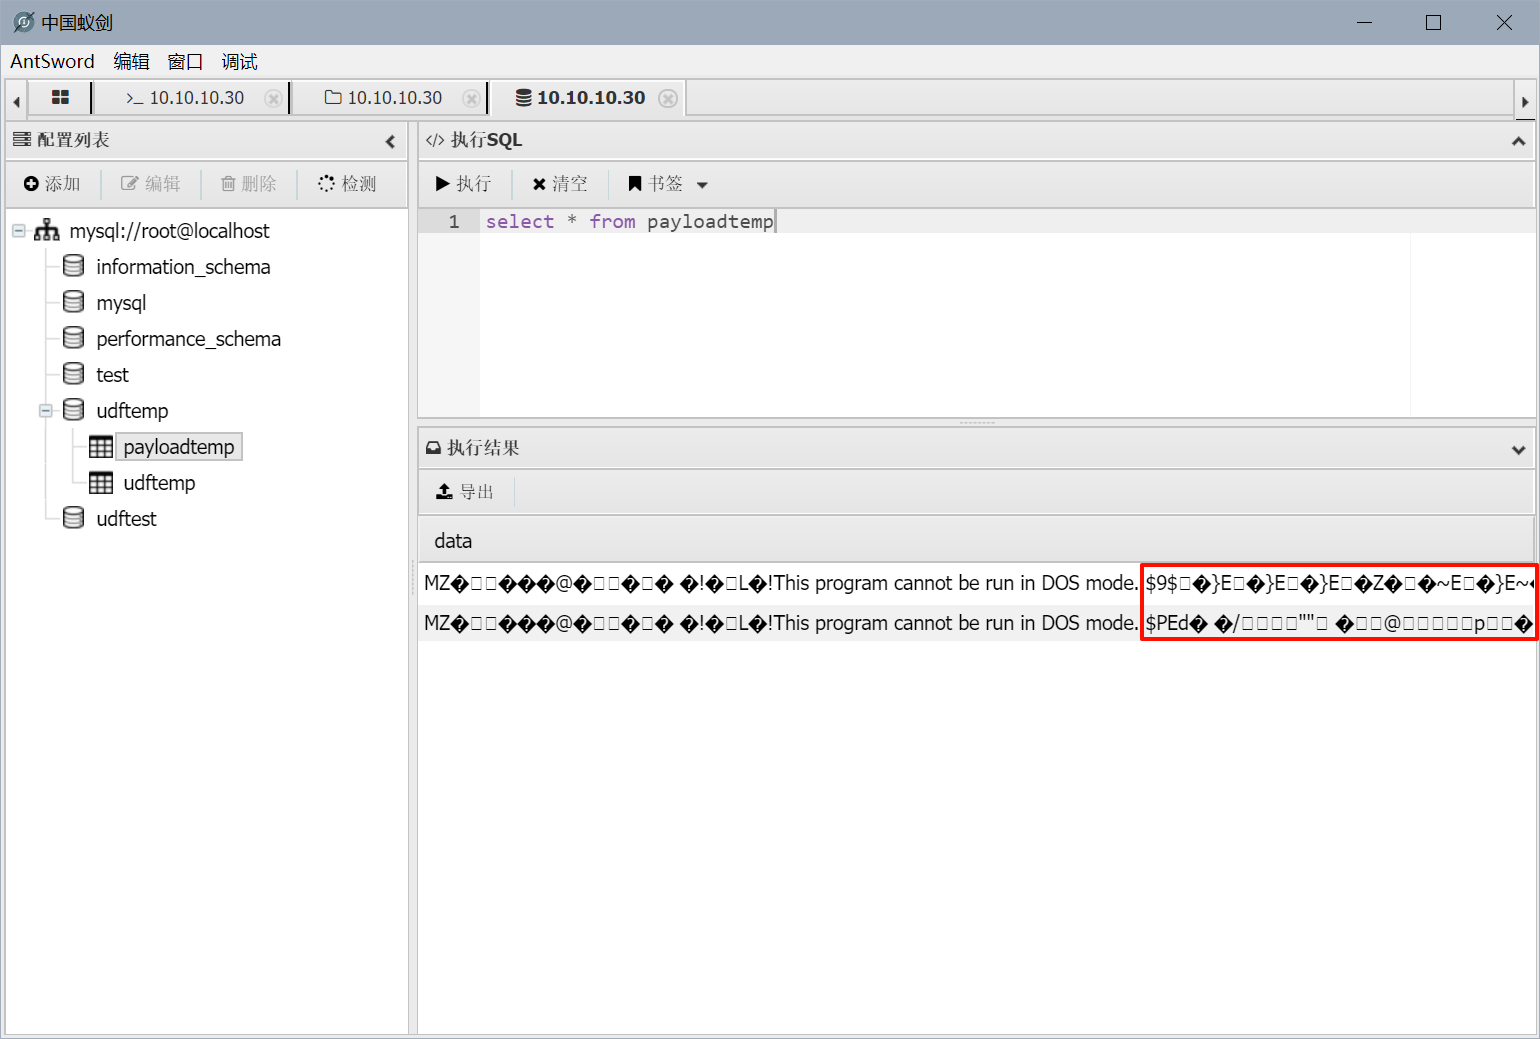This screenshot has height=1039, width=1540.
Task: Collapse the Execute SQL panel
Action: (1518, 141)
